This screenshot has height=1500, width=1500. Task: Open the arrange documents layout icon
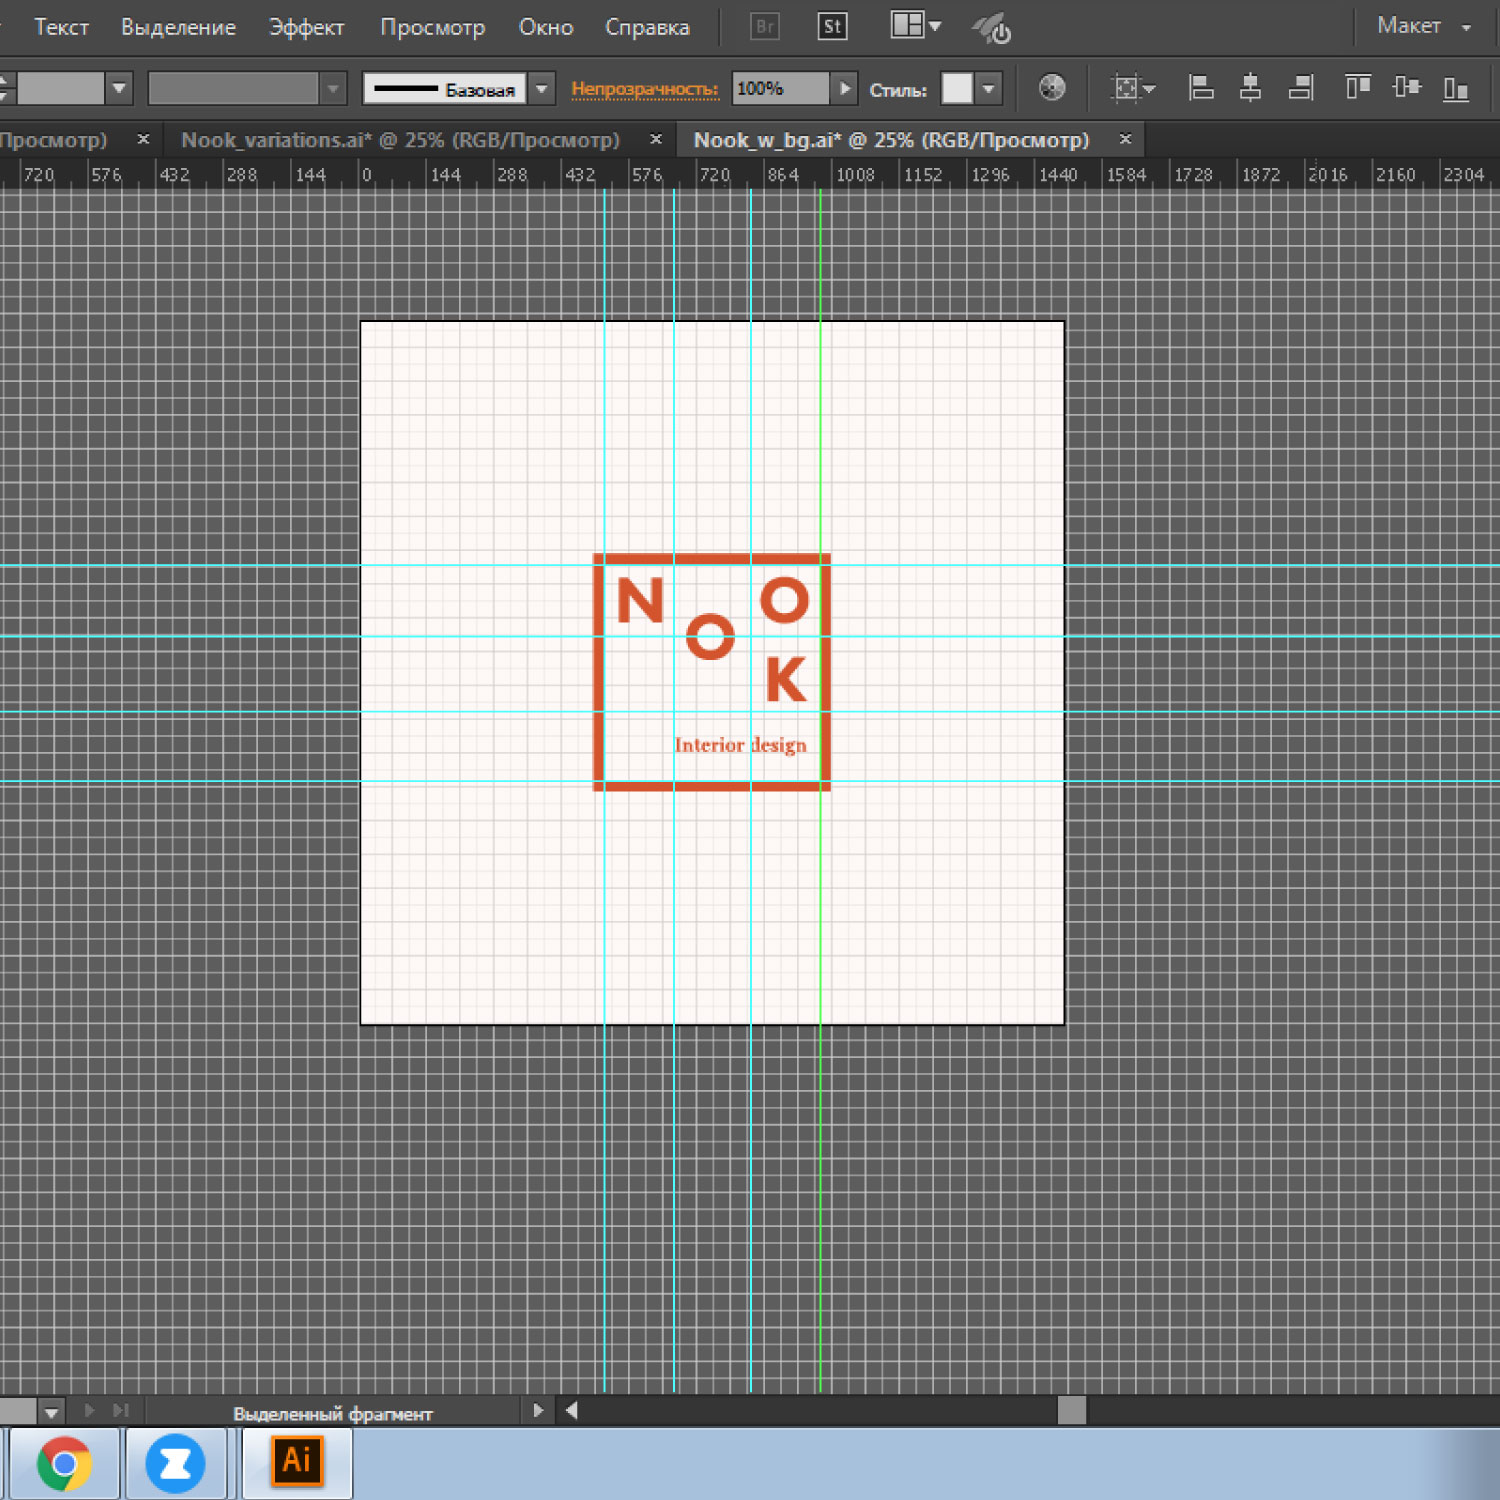tap(915, 25)
